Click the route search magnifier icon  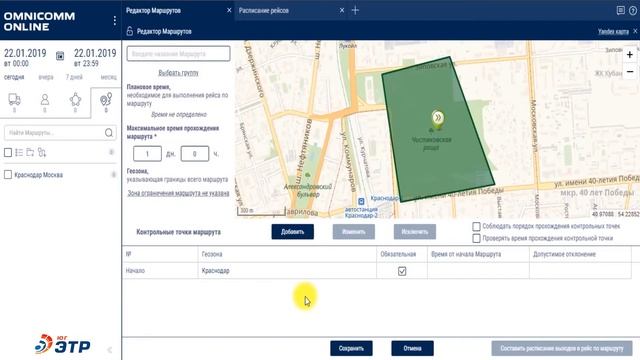pos(109,133)
